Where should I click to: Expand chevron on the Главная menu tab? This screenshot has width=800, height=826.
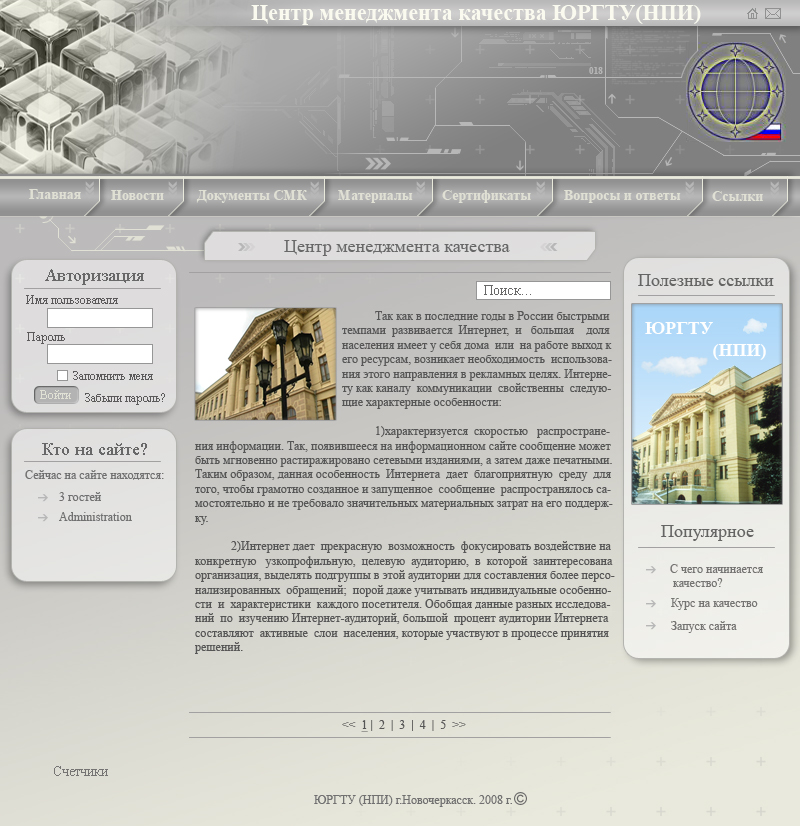(90, 187)
